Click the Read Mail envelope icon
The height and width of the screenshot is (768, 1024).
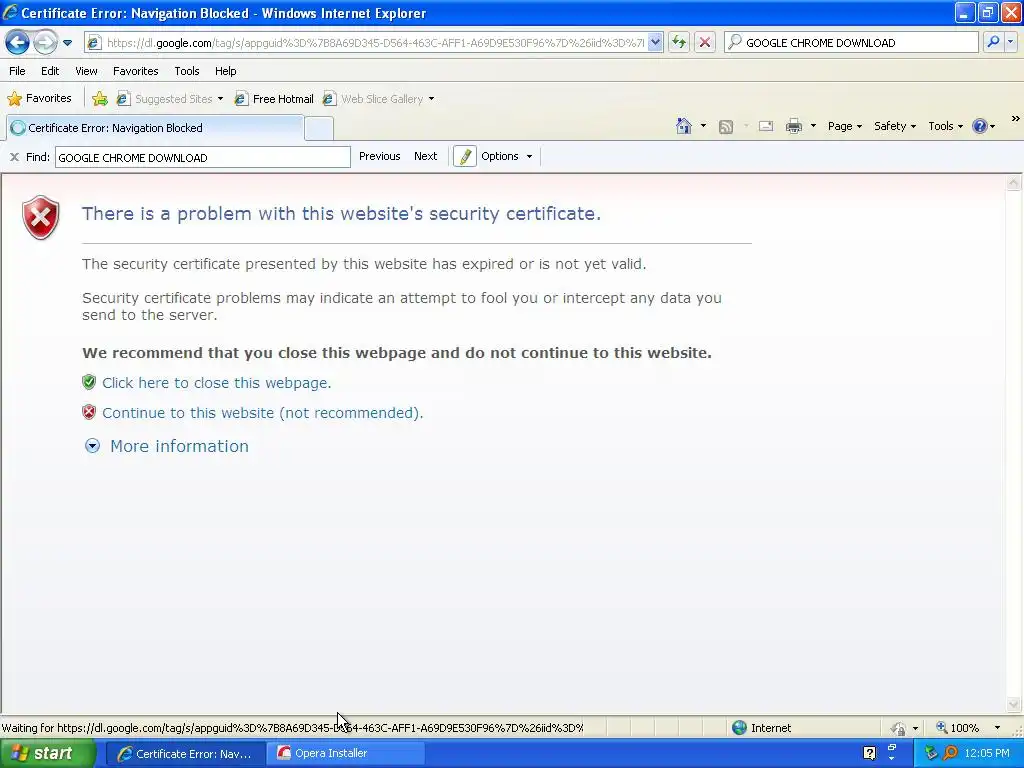coord(766,126)
